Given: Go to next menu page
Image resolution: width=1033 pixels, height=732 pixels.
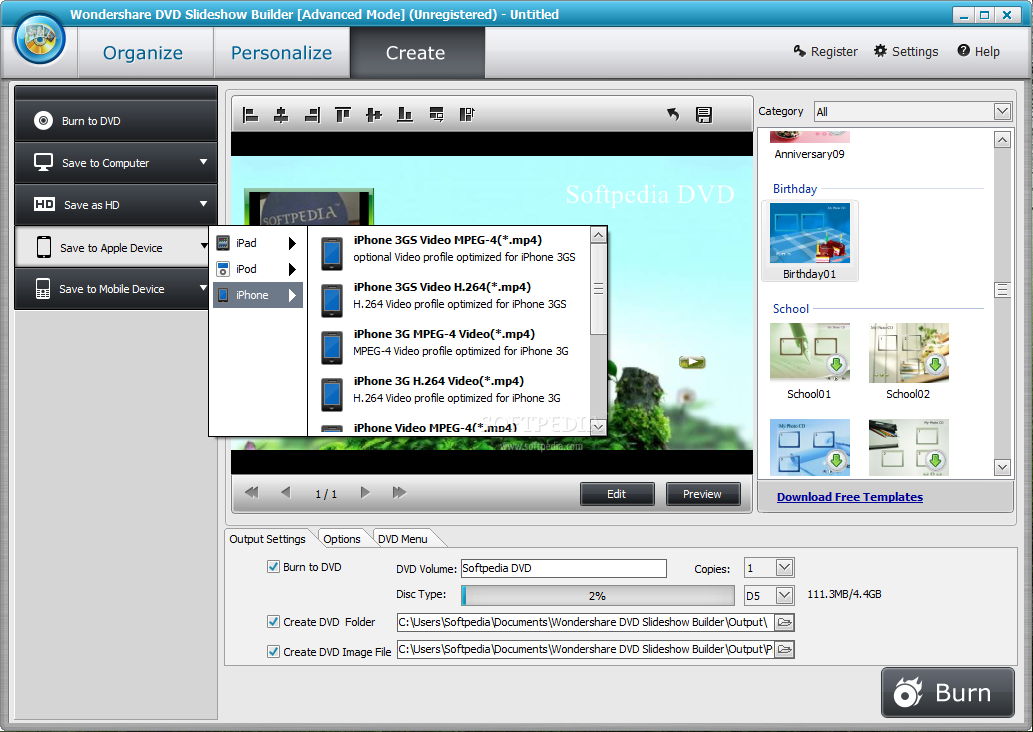Looking at the screenshot, I should [x=365, y=492].
